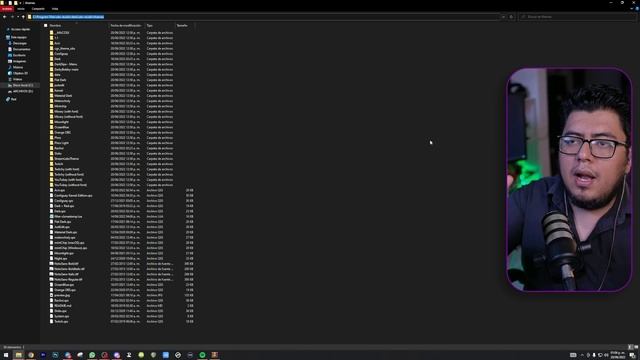Go up one folder level
The image size is (640, 360).
click(x=23, y=17)
